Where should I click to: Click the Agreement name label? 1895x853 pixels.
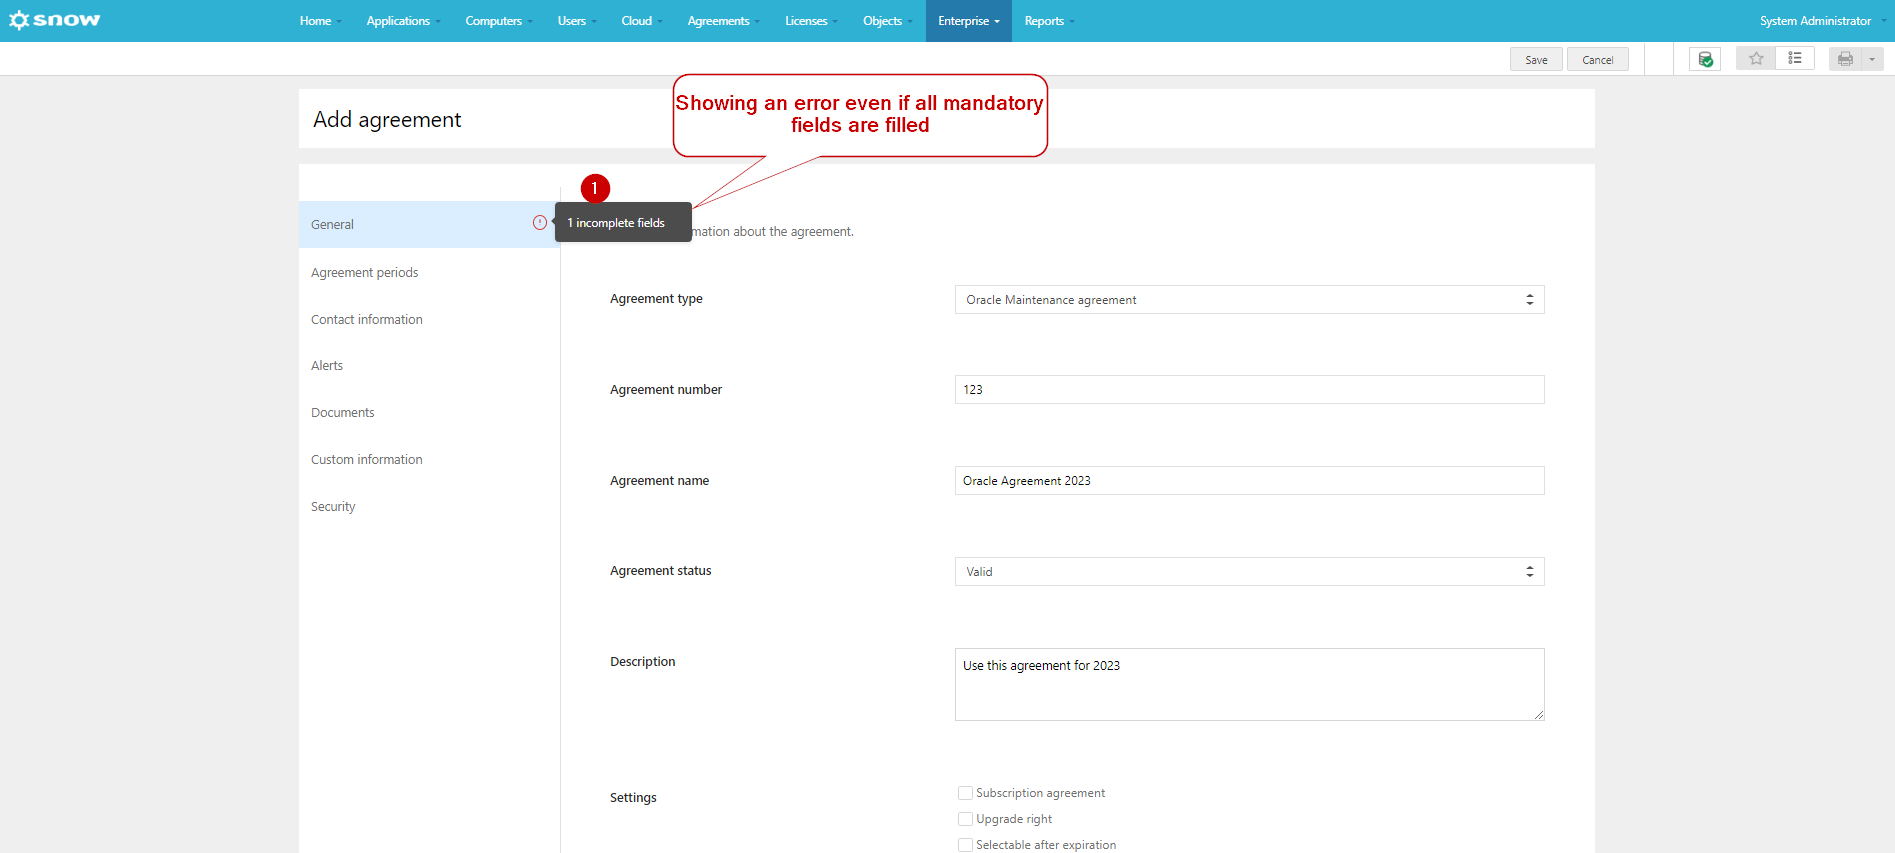659,481
